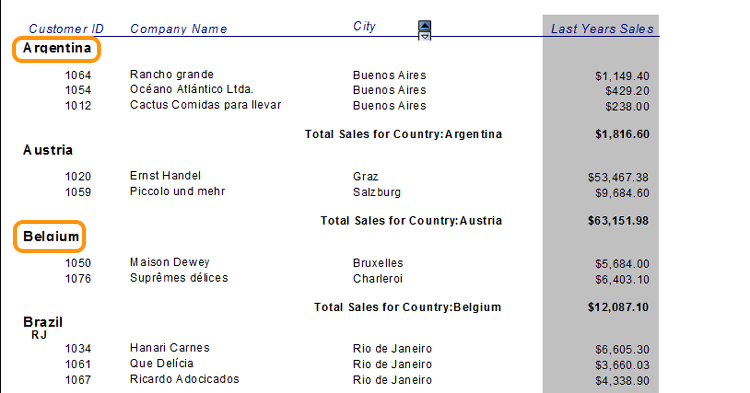Click the descending sort arrow beside City
Image resolution: width=750 pixels, height=393 pixels.
(x=424, y=36)
